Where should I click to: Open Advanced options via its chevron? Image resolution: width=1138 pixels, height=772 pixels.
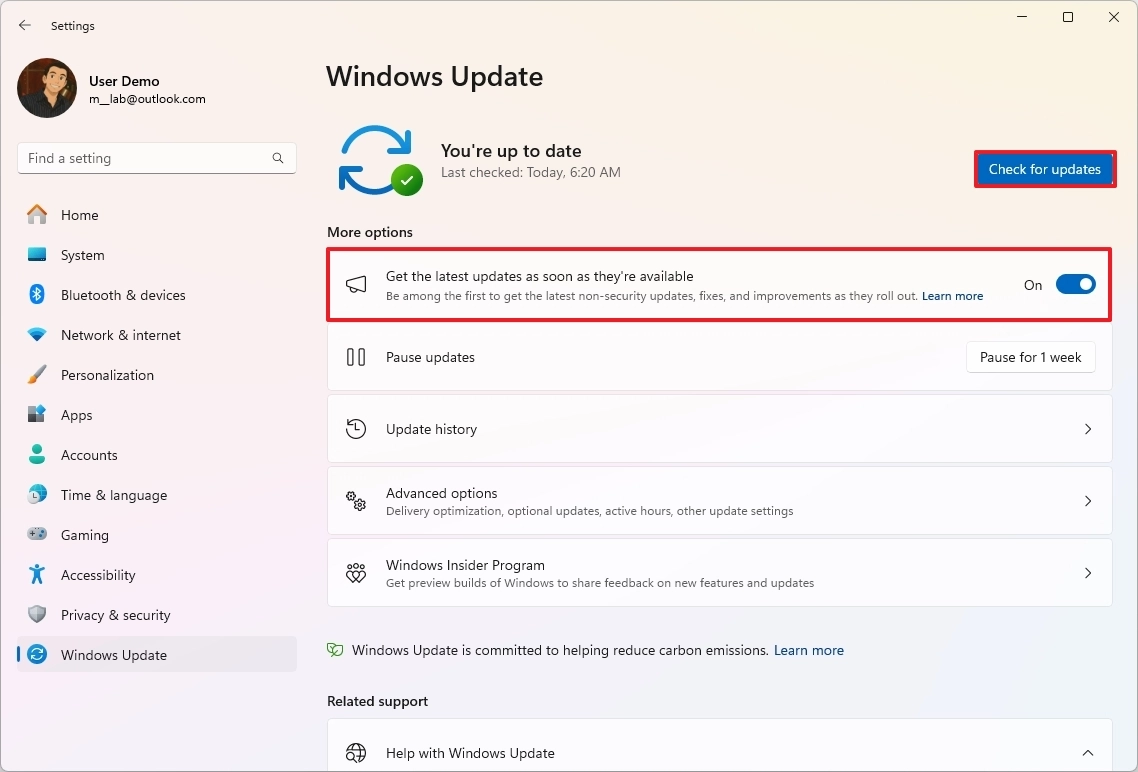coord(1088,501)
